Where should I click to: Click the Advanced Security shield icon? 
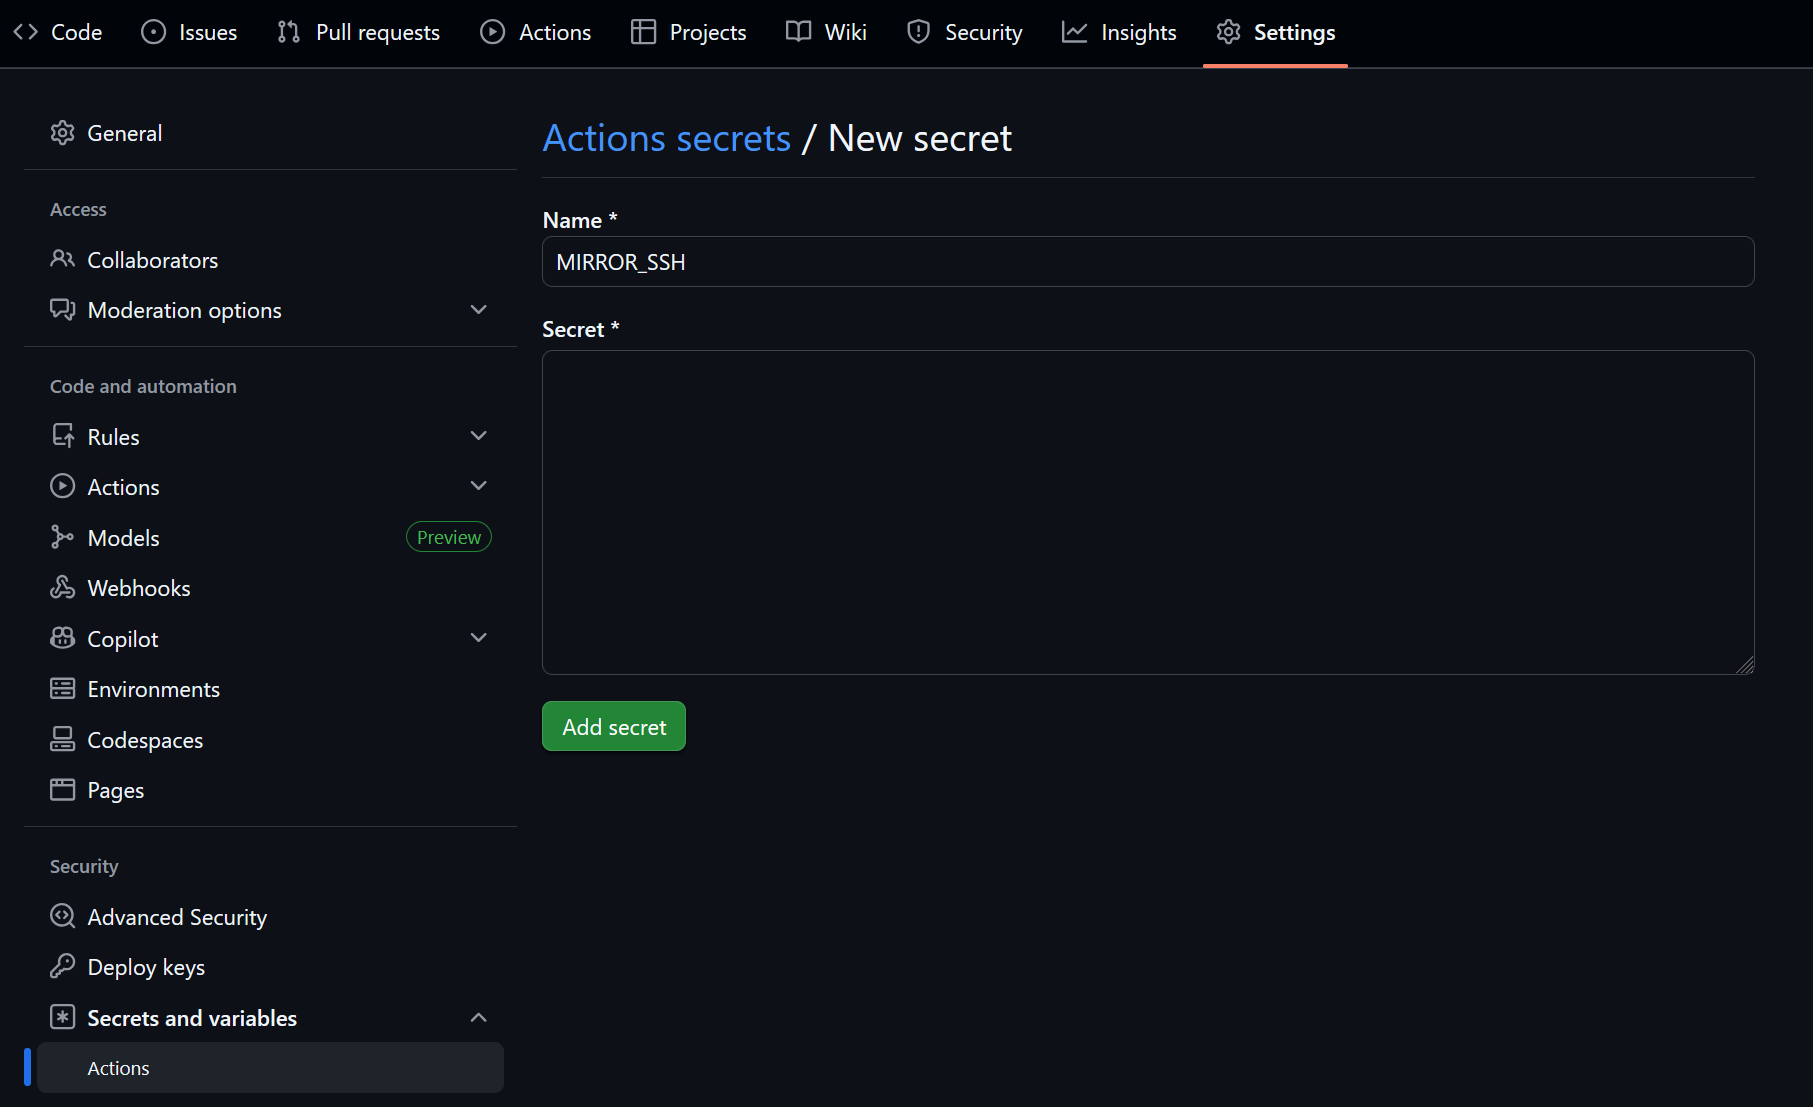pyautogui.click(x=62, y=917)
